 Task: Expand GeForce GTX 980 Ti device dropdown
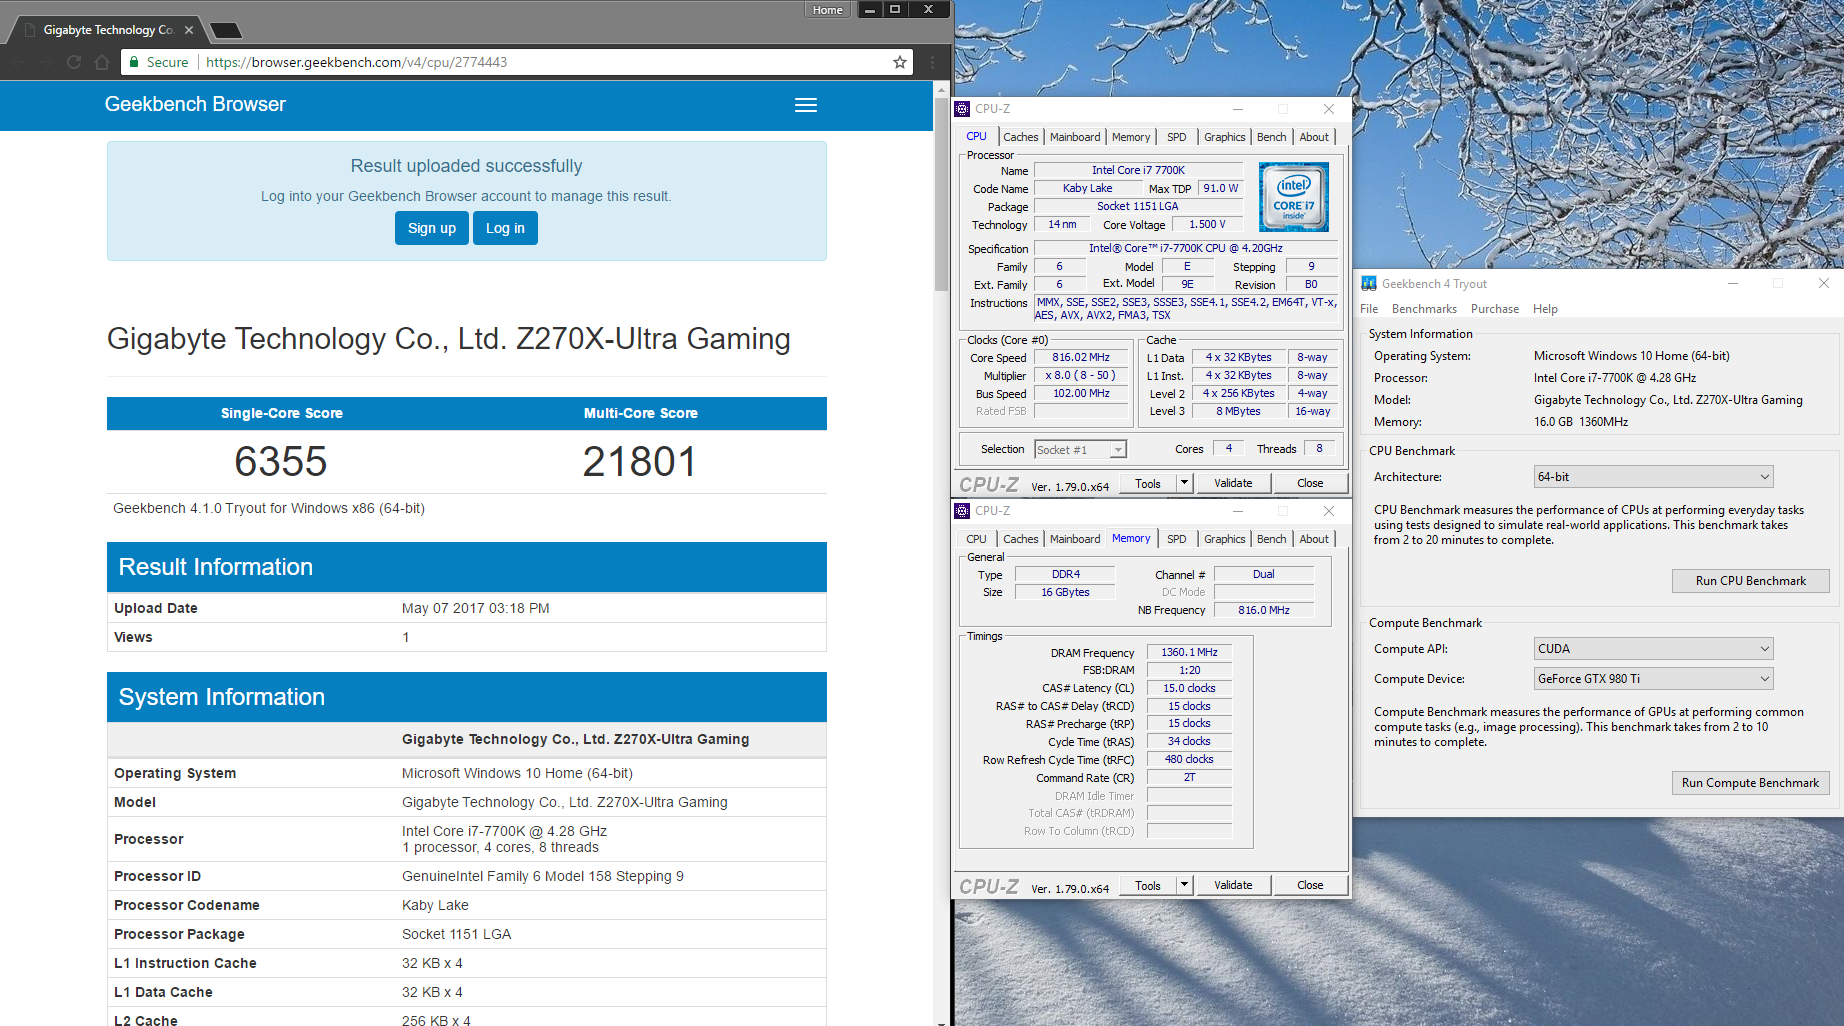(1653, 679)
